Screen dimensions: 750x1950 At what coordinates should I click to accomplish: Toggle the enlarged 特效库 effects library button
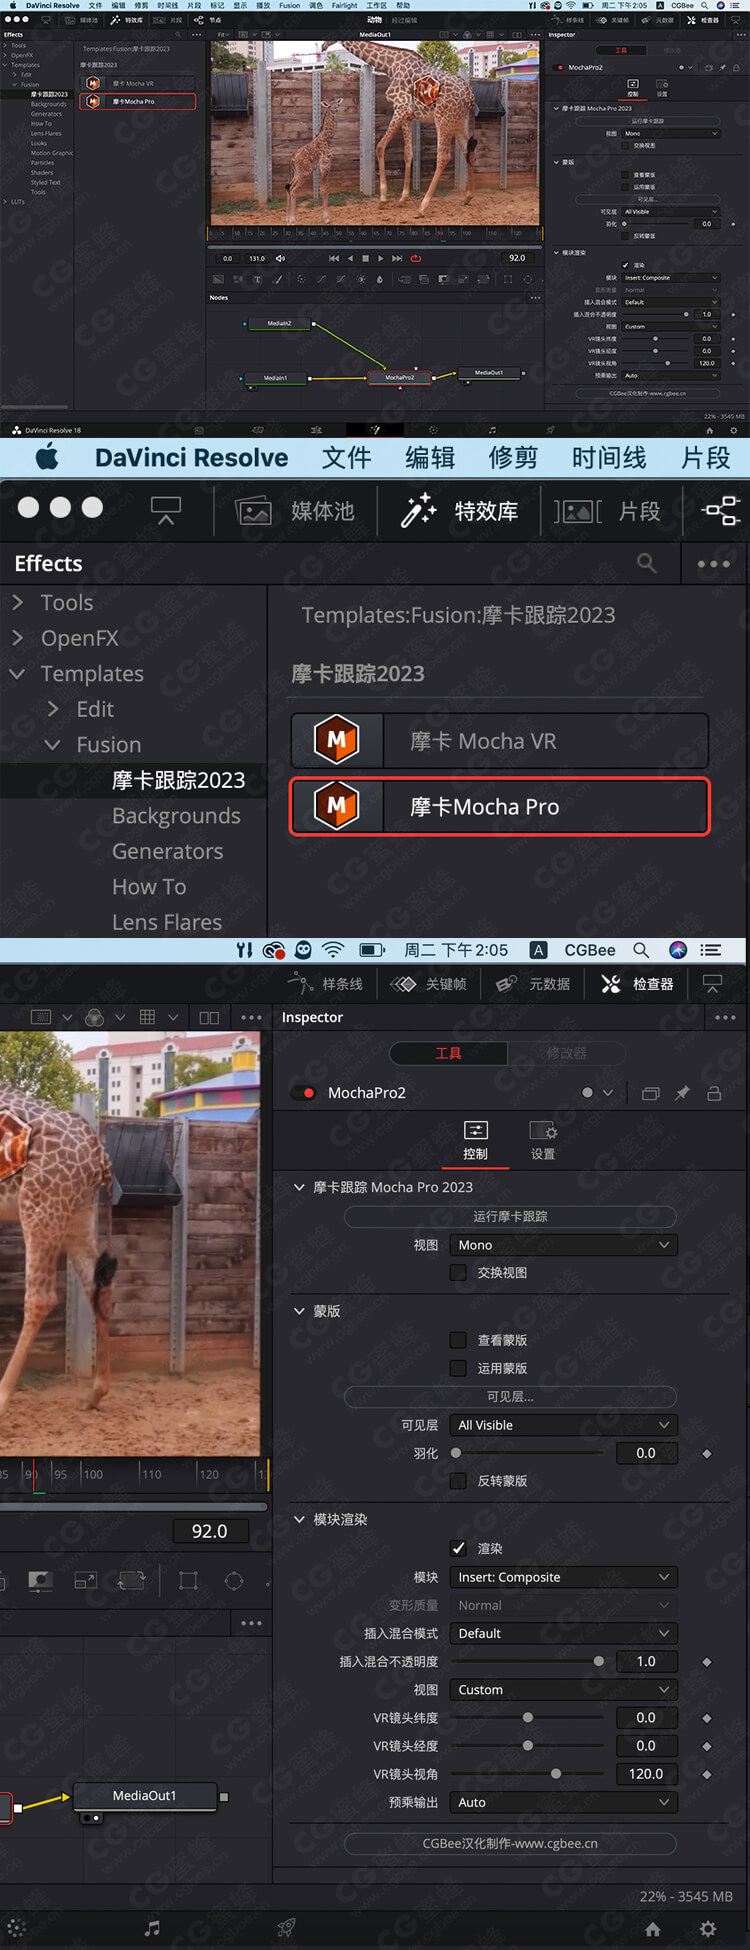[x=459, y=511]
